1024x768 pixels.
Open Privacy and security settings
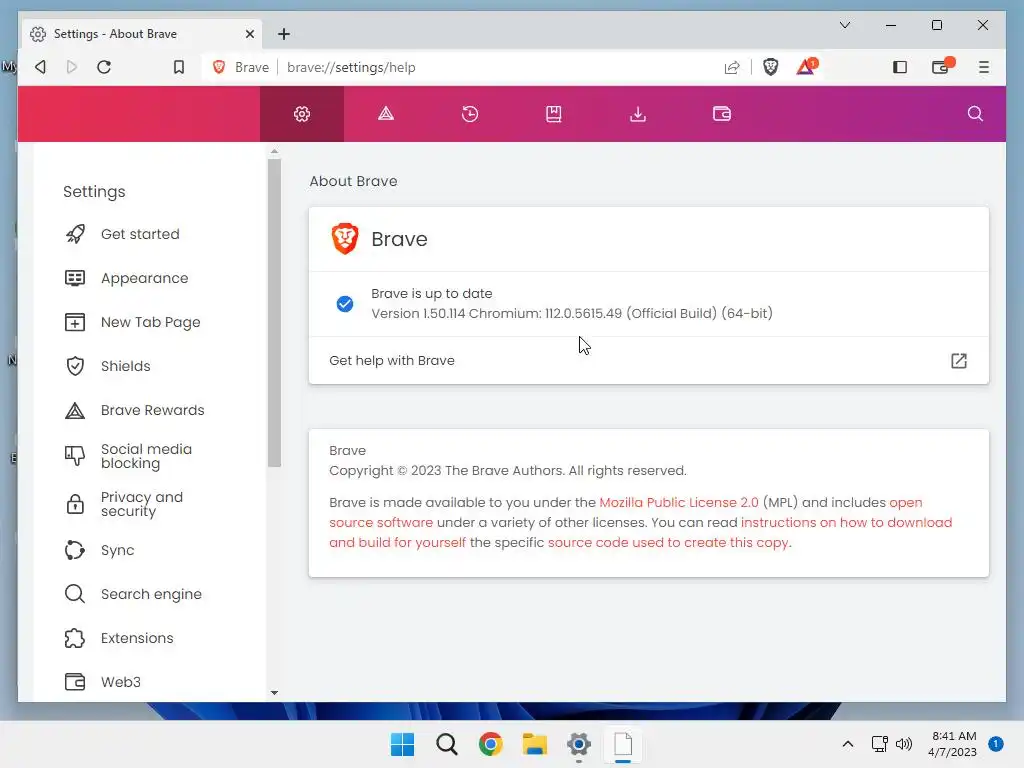point(142,504)
